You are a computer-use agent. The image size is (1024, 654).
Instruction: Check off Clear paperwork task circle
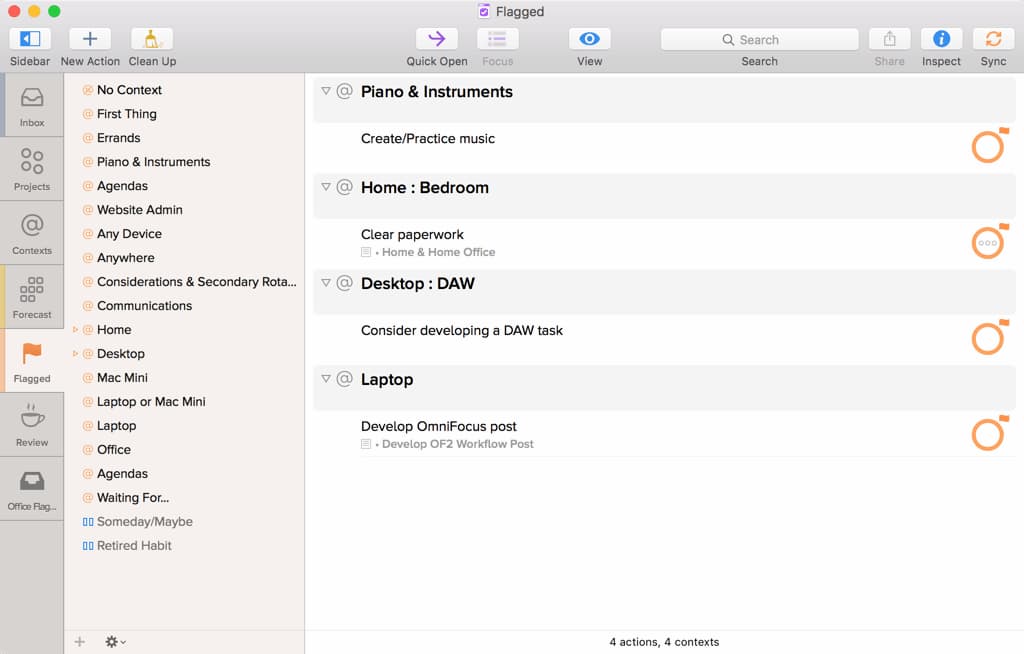click(x=987, y=243)
